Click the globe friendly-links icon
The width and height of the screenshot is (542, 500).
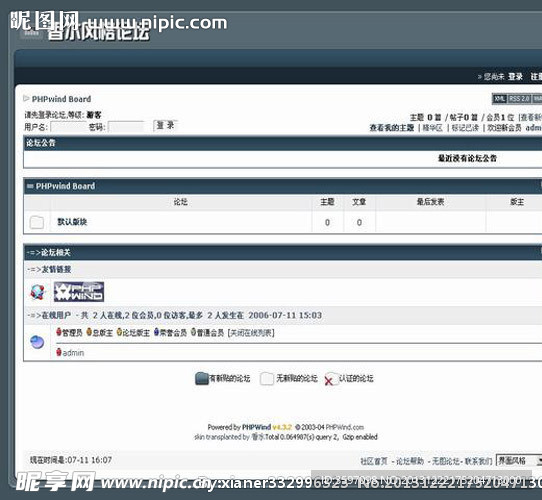[37, 292]
